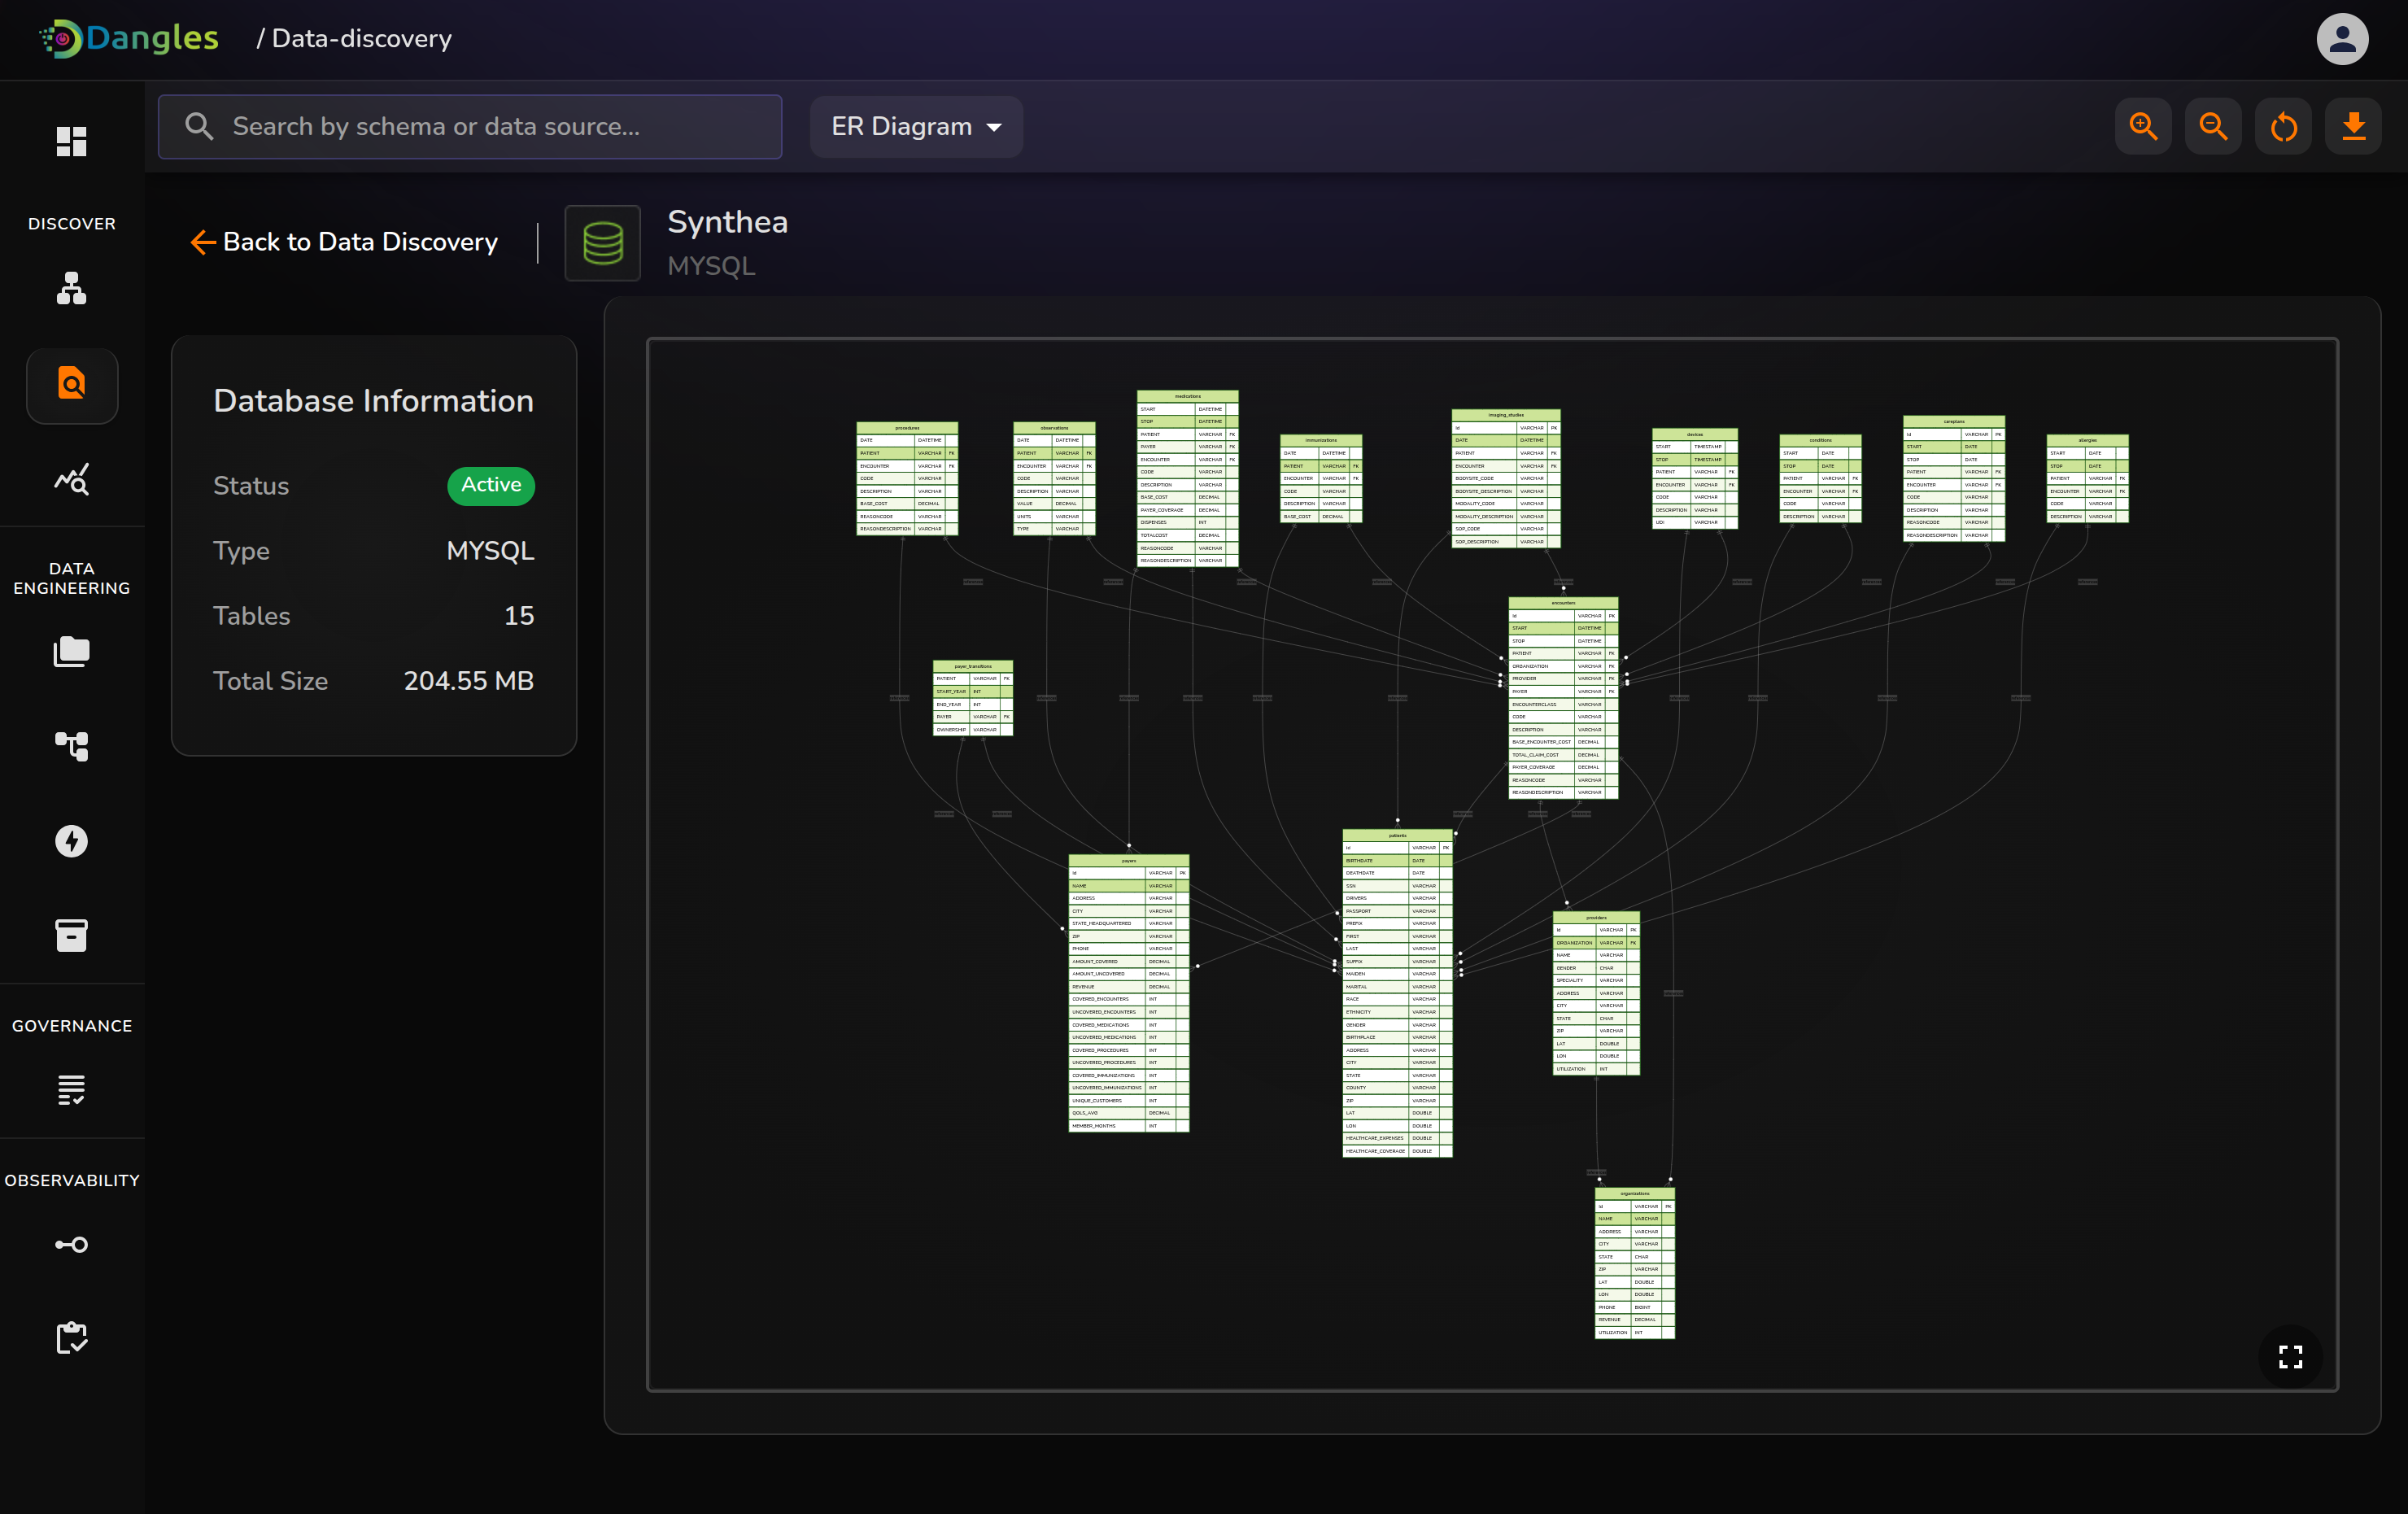Focus the schema or data source search field

point(470,126)
